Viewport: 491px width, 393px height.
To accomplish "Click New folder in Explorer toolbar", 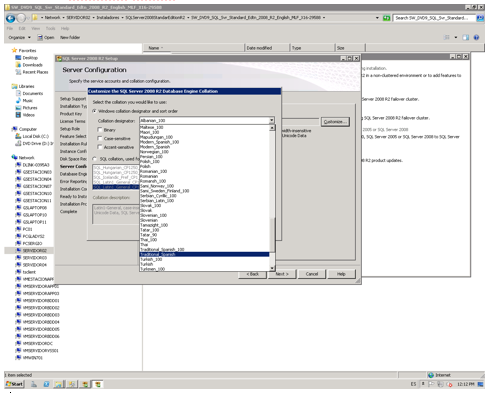I will (x=70, y=37).
